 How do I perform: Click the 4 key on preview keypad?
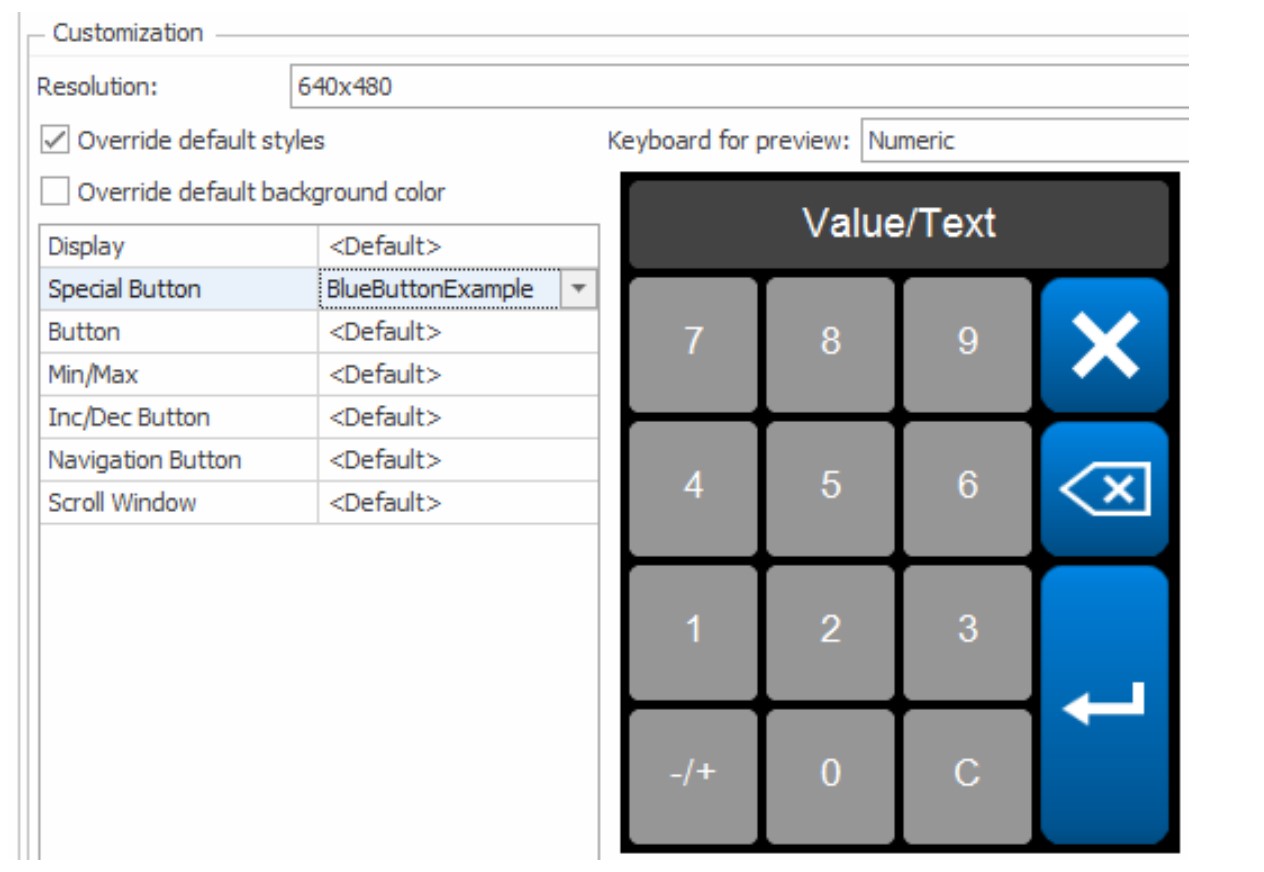693,489
